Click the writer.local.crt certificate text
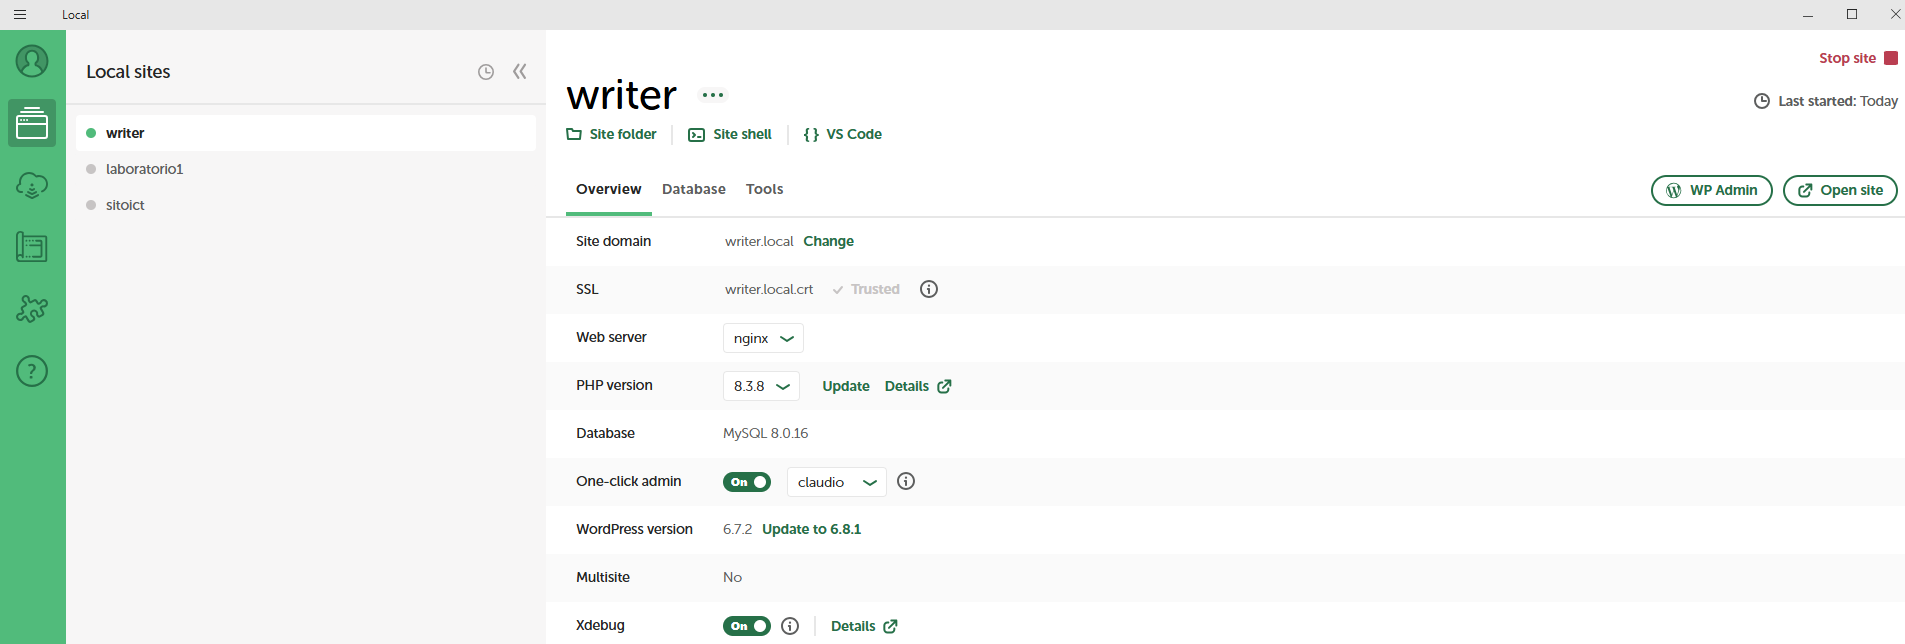The height and width of the screenshot is (644, 1905). [x=769, y=289]
